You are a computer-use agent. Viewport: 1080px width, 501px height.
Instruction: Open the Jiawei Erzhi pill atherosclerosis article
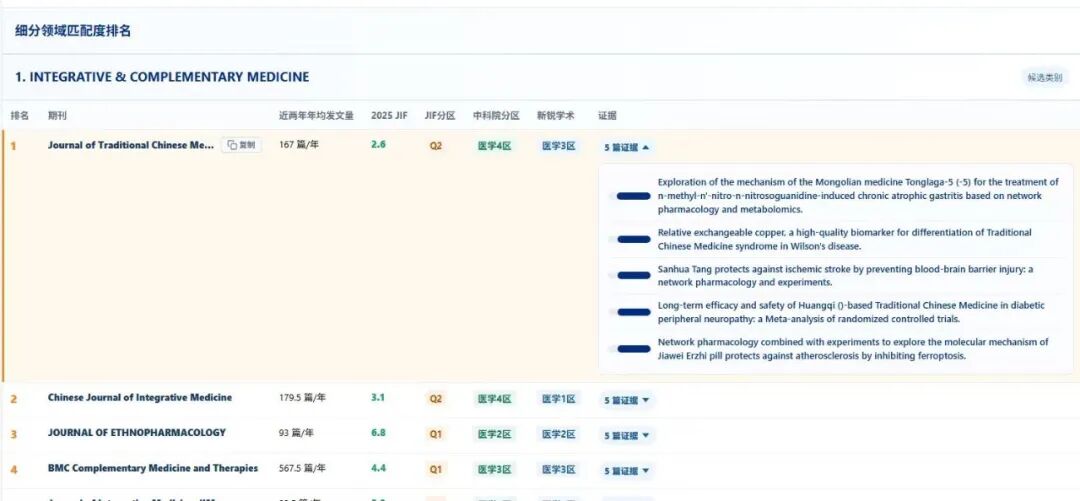(853, 349)
